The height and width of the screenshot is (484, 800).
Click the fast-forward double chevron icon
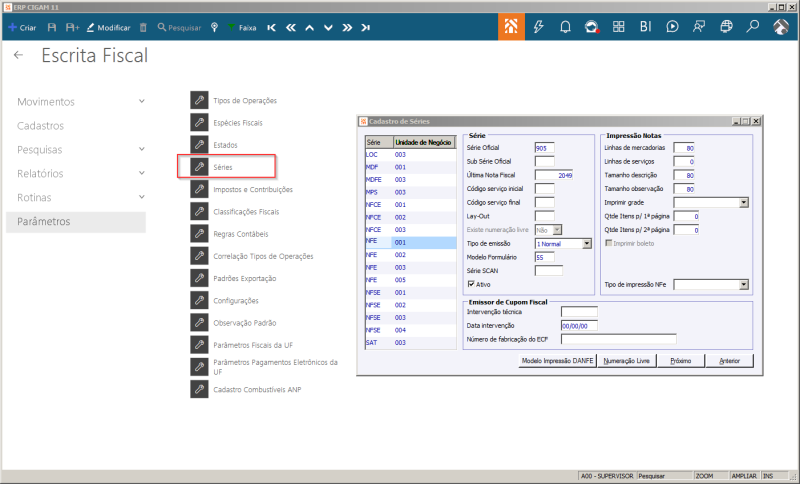(347, 28)
